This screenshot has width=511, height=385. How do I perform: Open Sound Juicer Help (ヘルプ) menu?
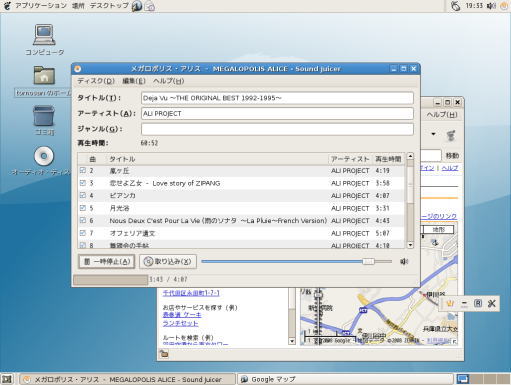(x=168, y=81)
